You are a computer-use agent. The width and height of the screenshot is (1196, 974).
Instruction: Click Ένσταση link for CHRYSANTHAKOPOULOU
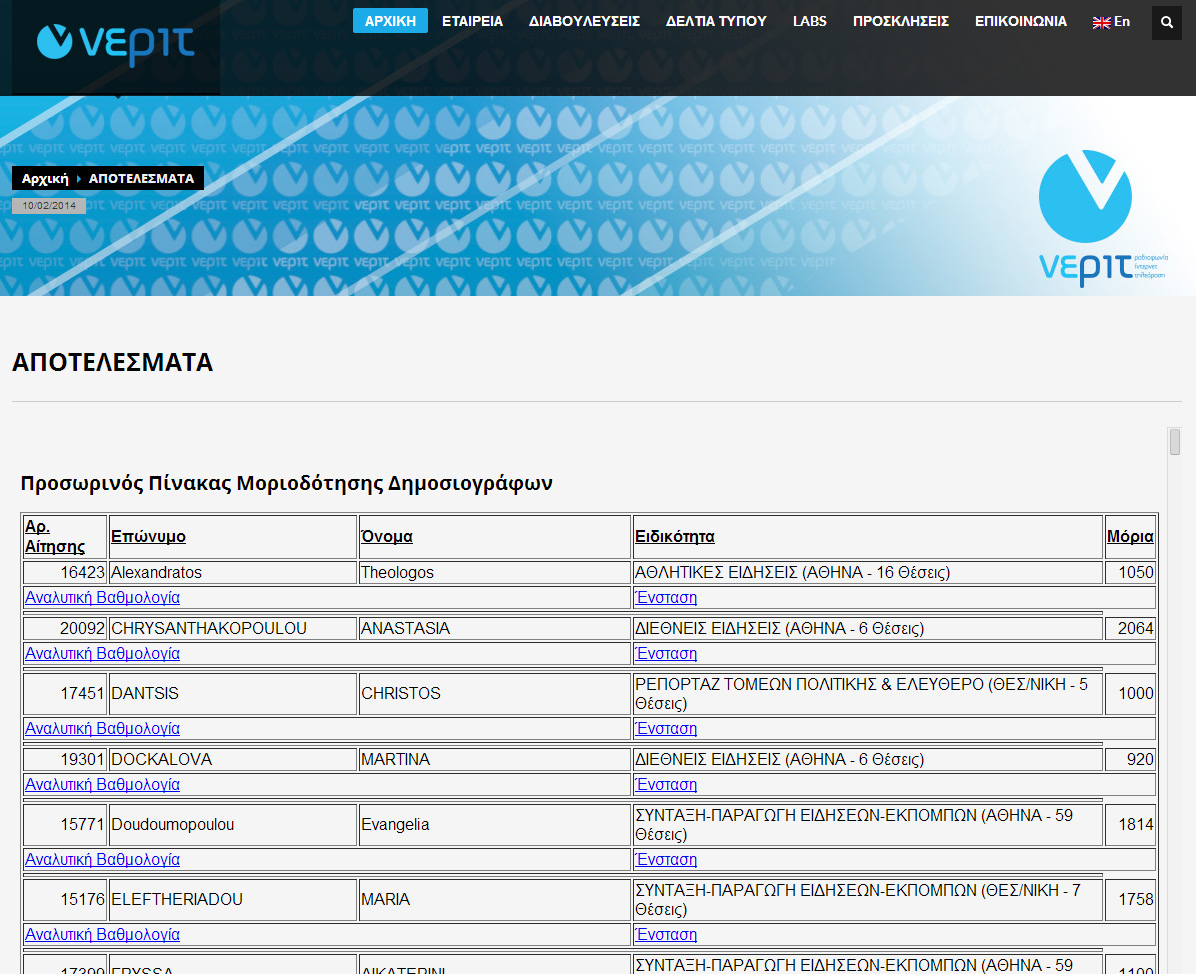666,654
